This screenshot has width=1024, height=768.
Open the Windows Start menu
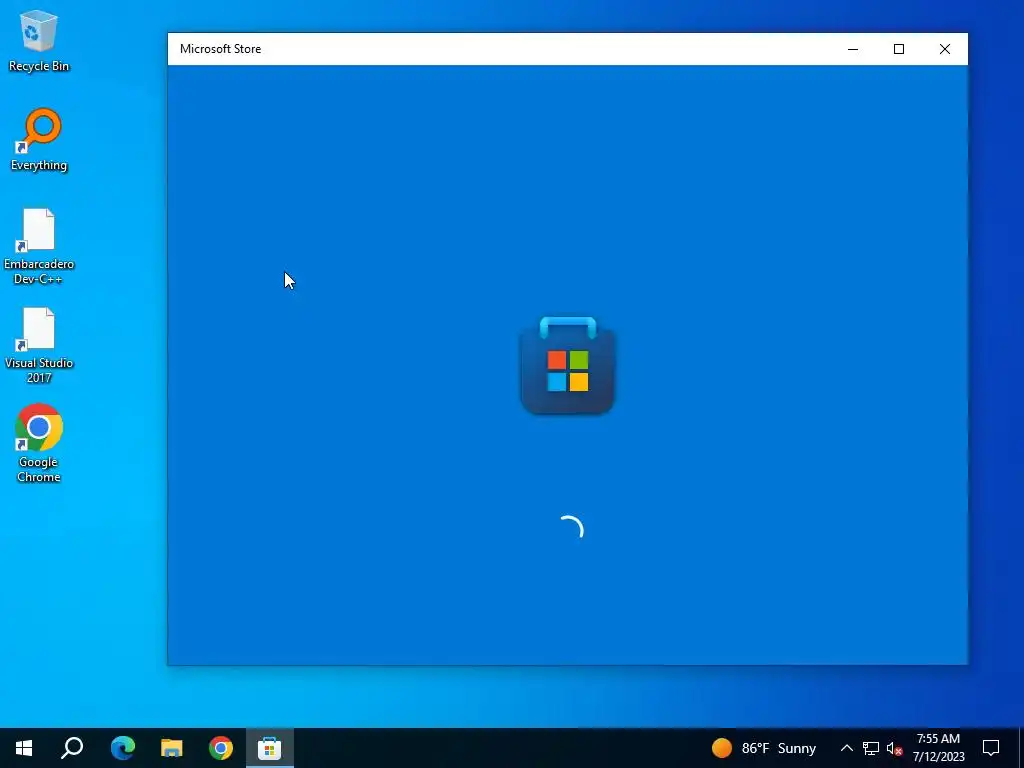[24, 748]
